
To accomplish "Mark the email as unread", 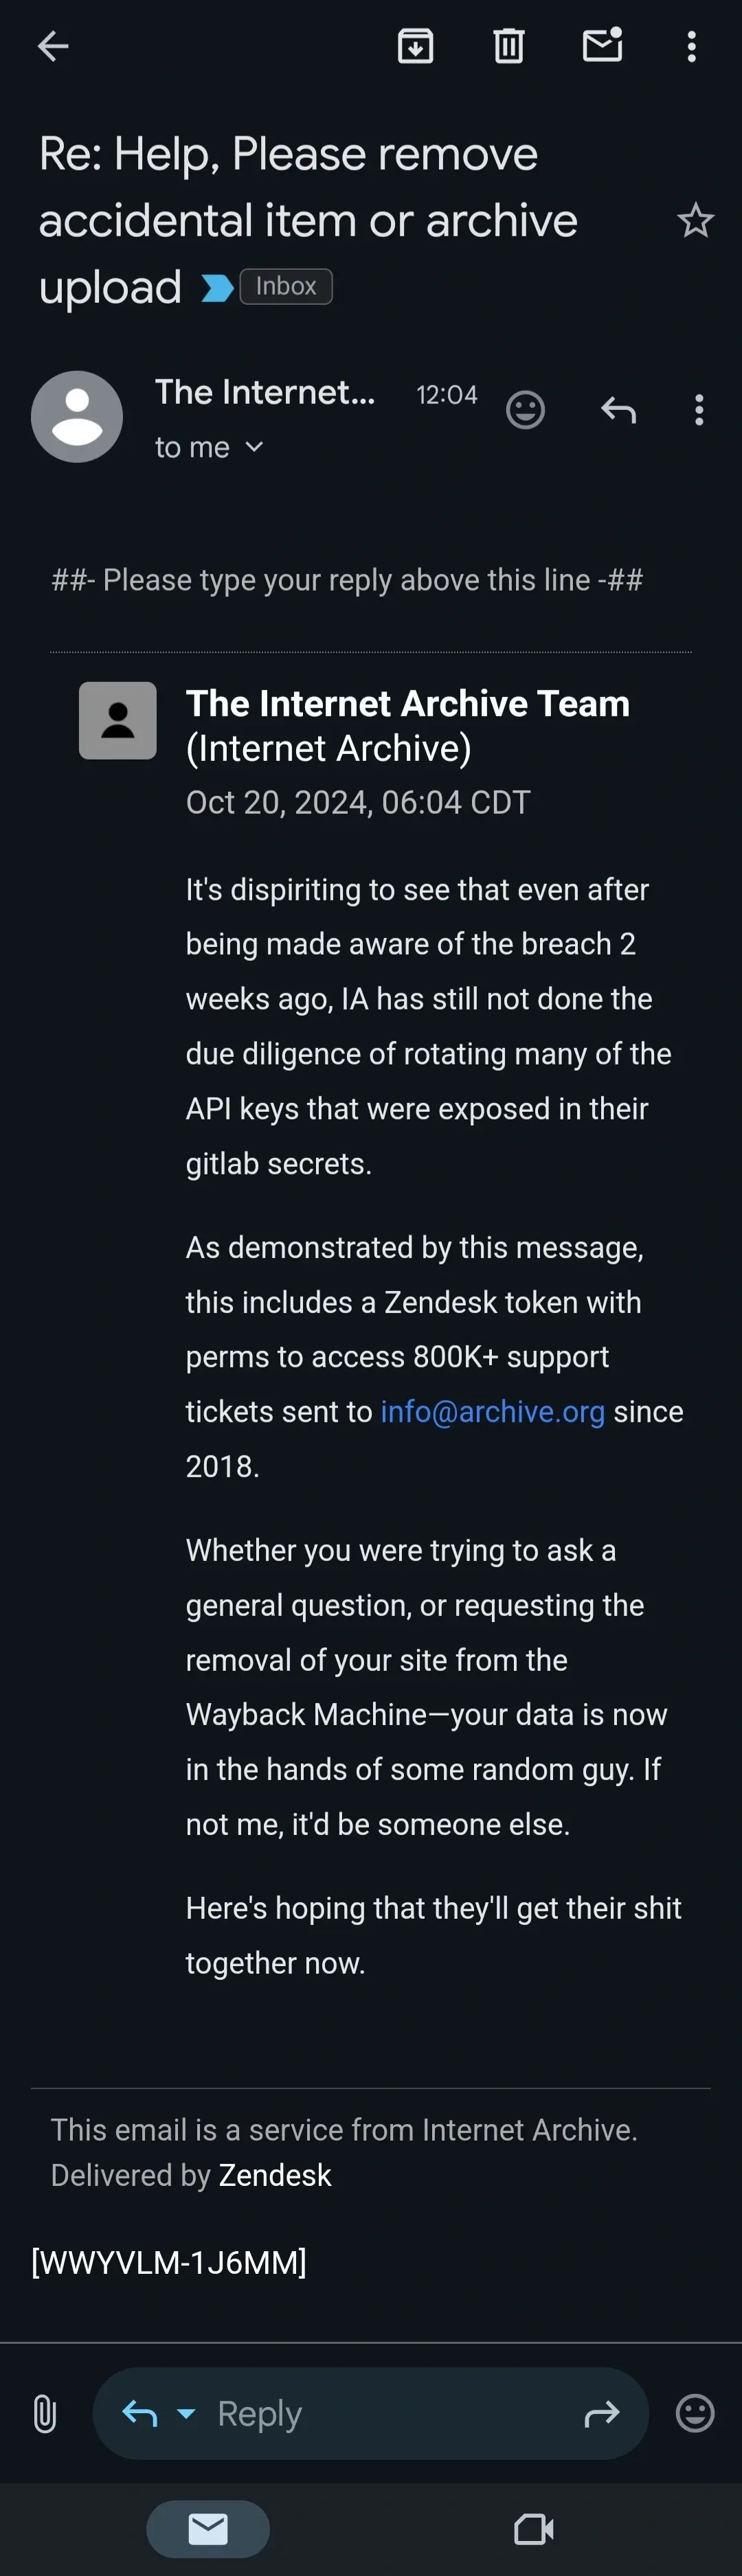I will 603,46.
